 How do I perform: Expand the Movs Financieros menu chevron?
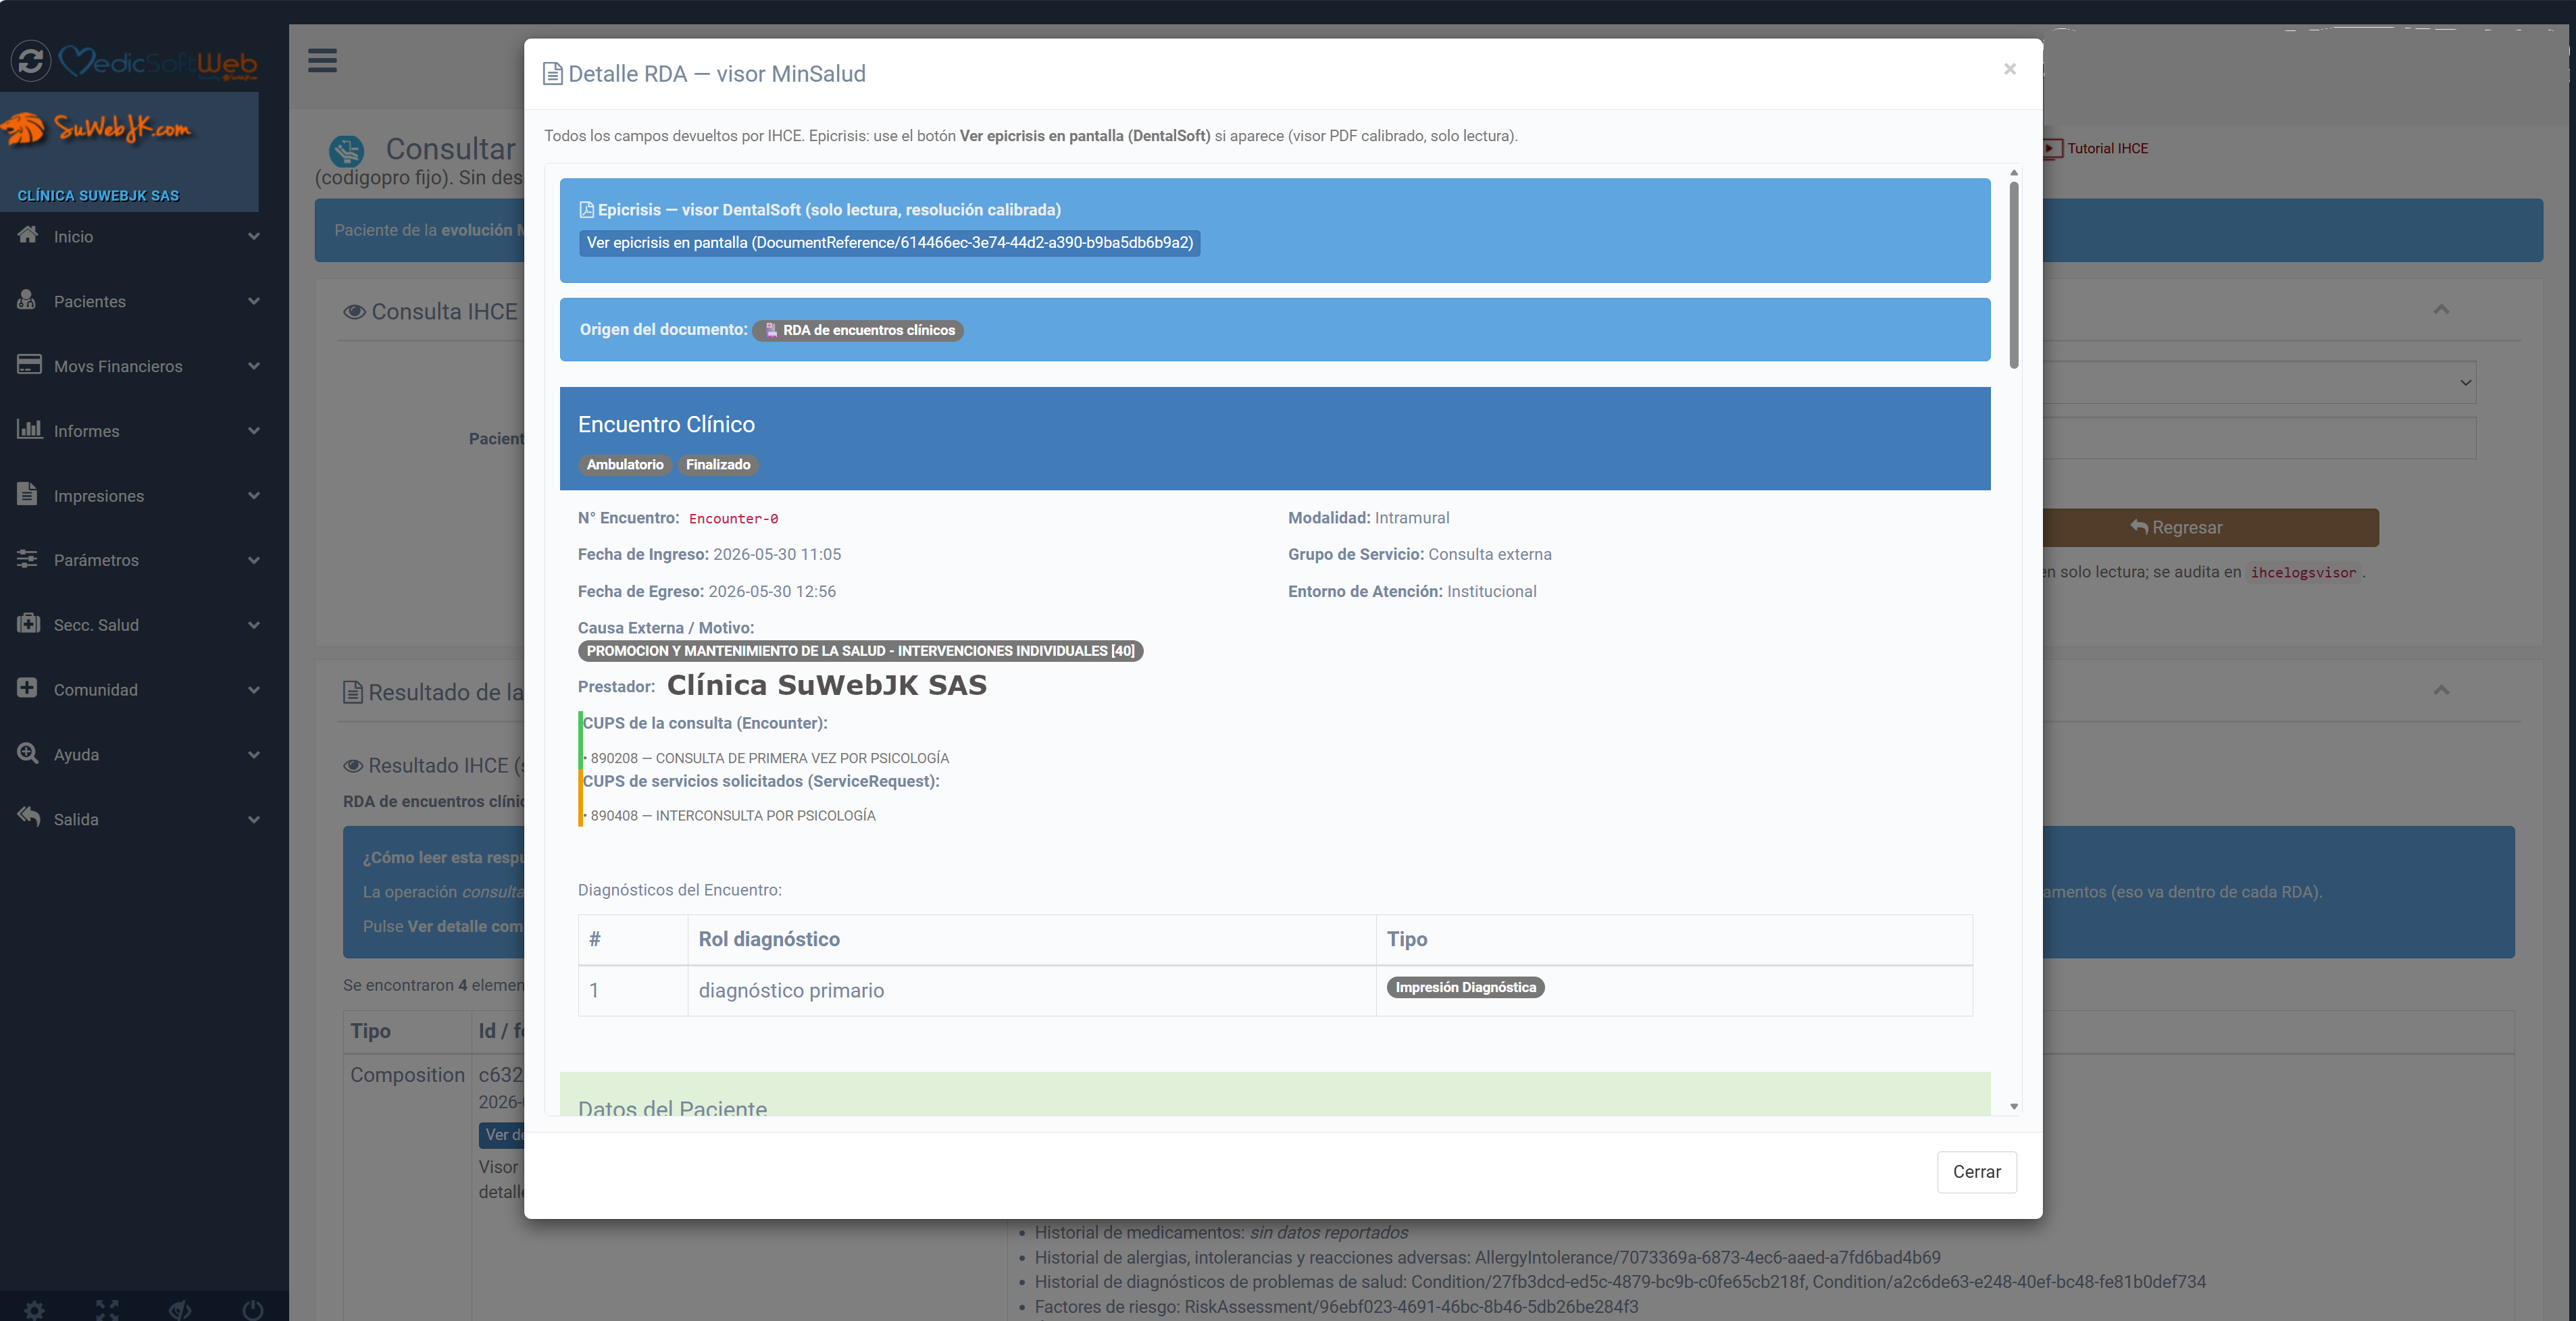[254, 367]
